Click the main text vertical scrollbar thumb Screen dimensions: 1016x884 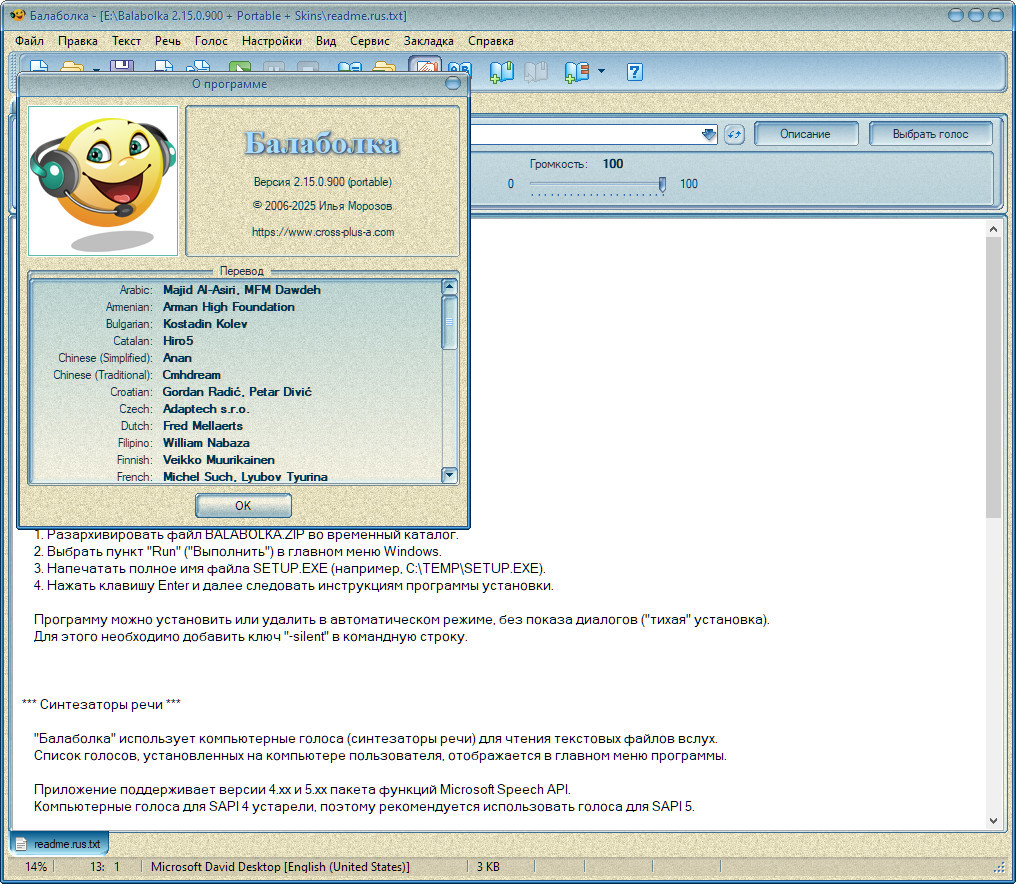pyautogui.click(x=993, y=377)
